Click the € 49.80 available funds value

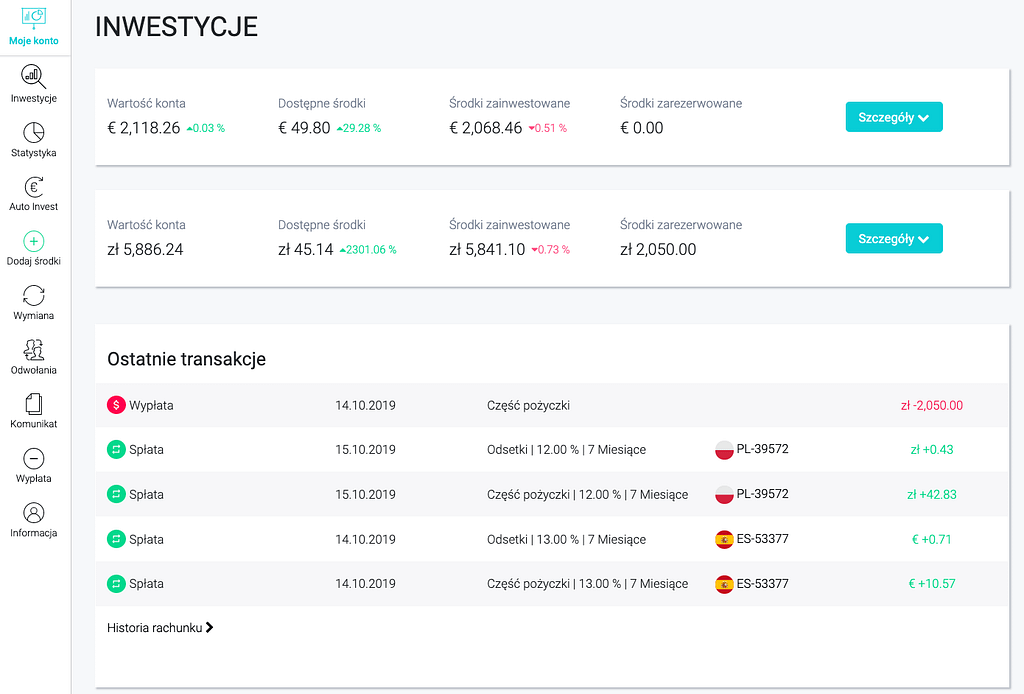pos(304,128)
